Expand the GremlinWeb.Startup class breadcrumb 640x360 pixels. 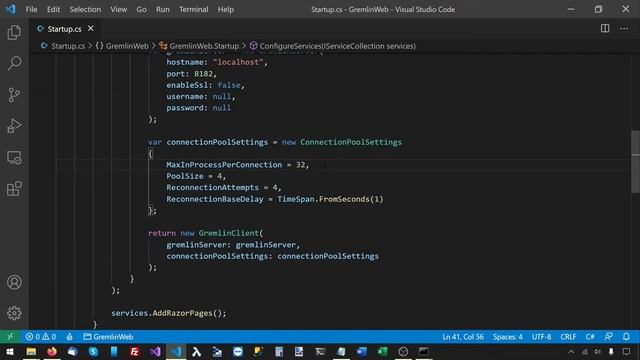(x=199, y=46)
